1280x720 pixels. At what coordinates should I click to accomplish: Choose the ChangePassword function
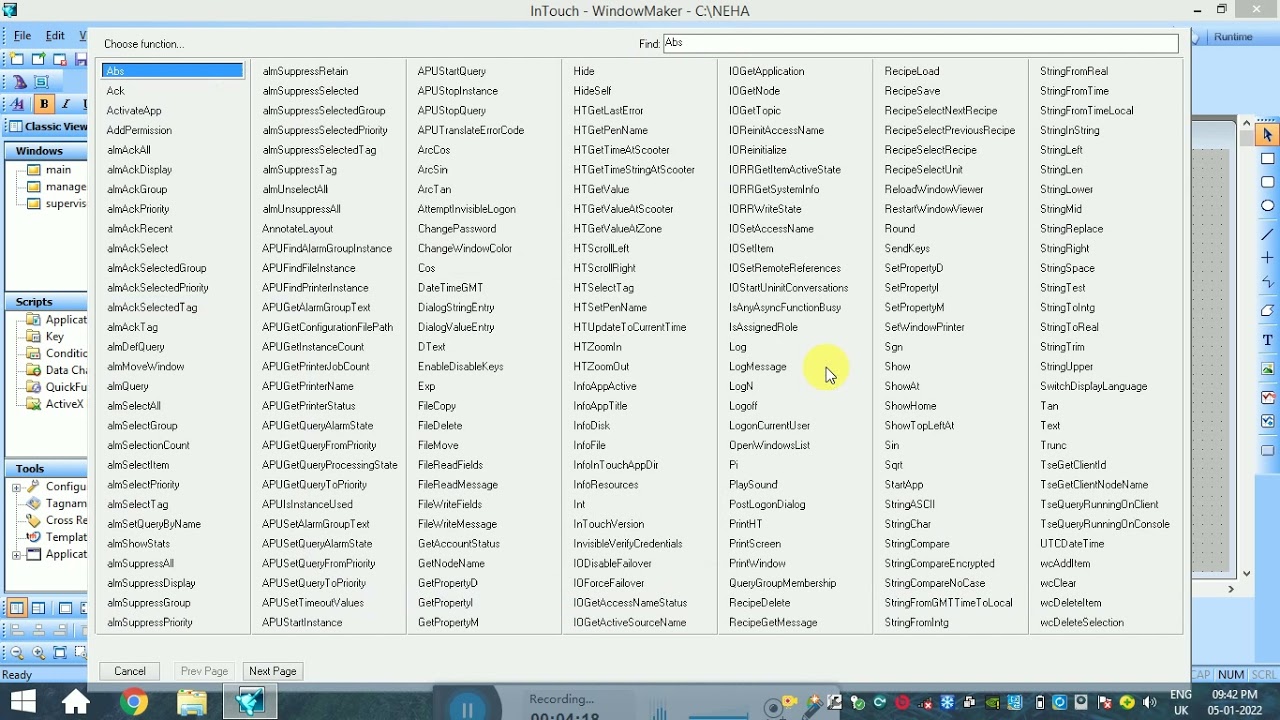[x=457, y=229]
